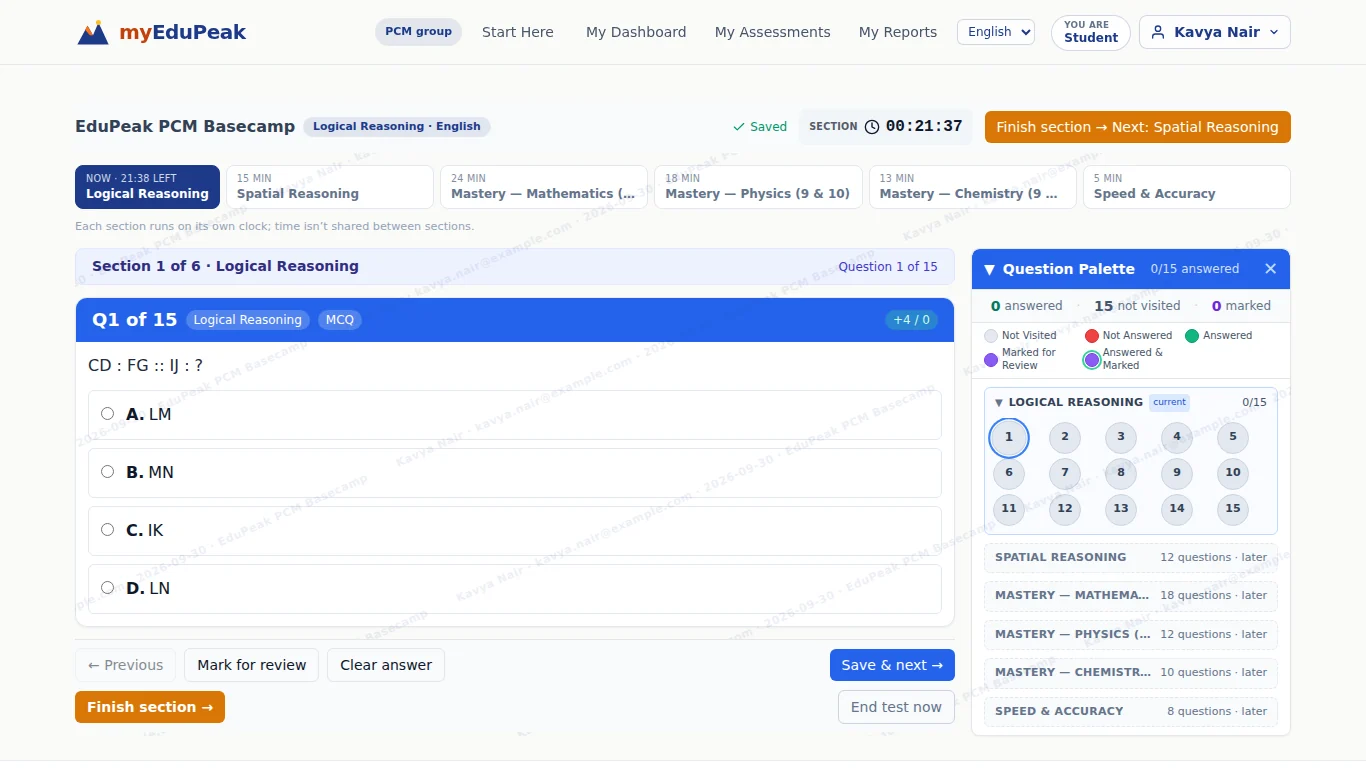Click the PCM group badge
This screenshot has width=1366, height=768.
pyautogui.click(x=418, y=32)
